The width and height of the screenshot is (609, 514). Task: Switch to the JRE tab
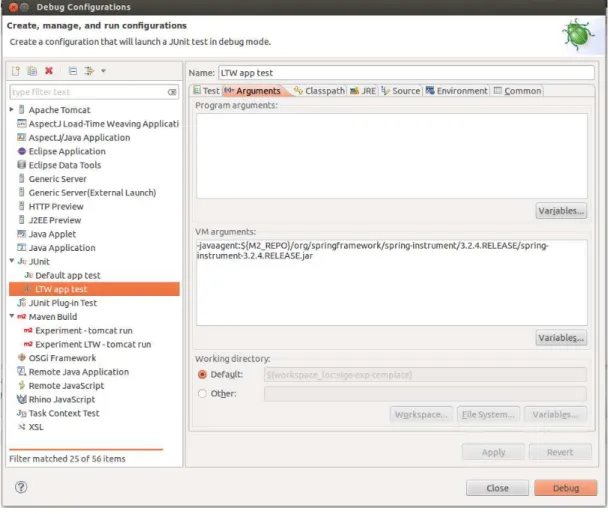[x=363, y=91]
